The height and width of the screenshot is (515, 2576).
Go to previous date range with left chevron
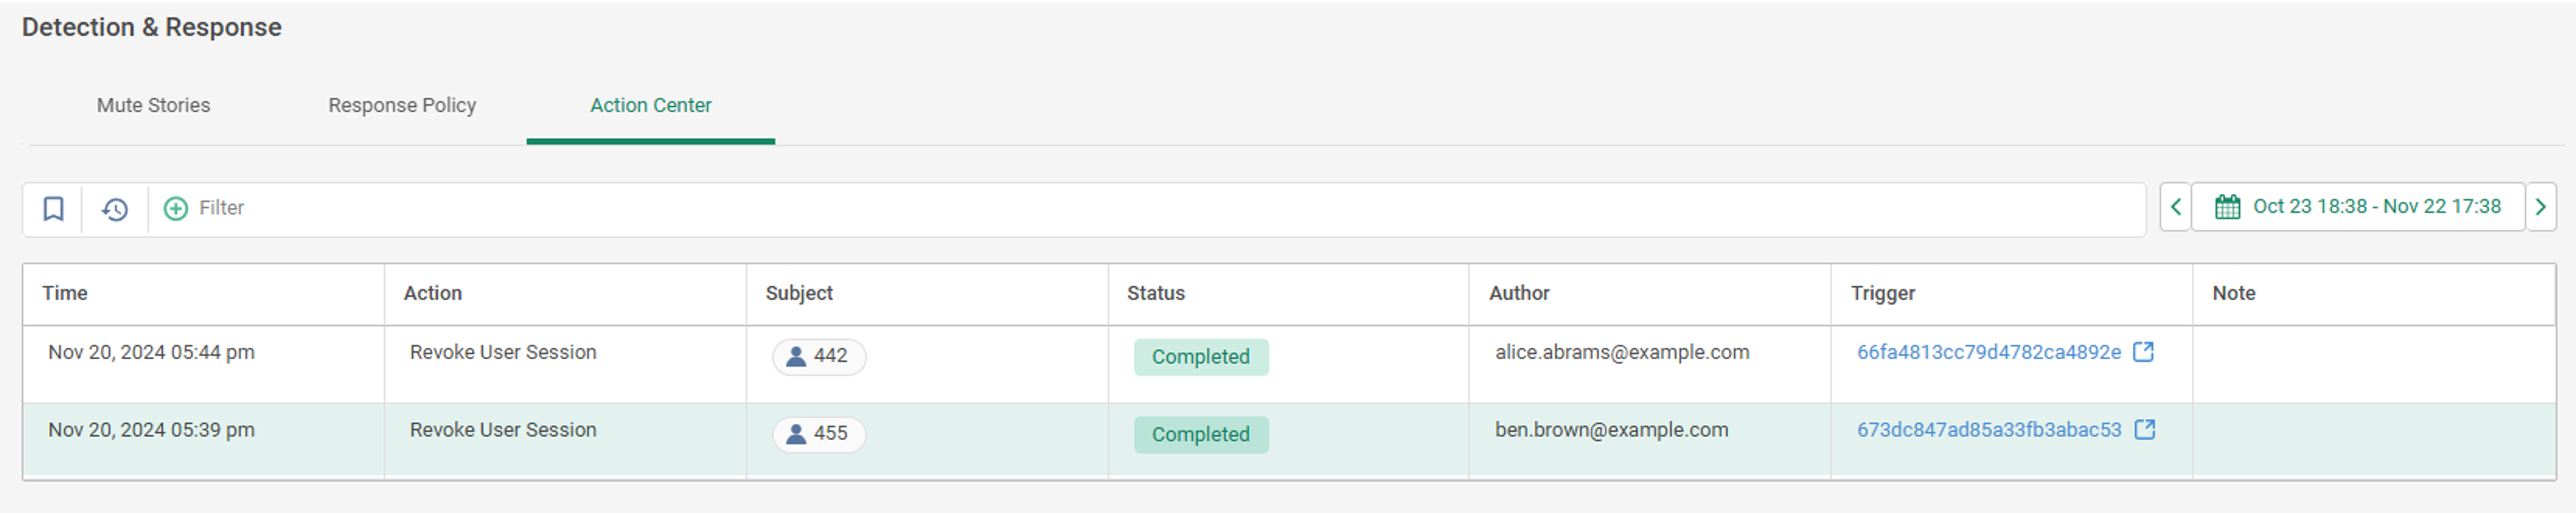(x=2175, y=207)
